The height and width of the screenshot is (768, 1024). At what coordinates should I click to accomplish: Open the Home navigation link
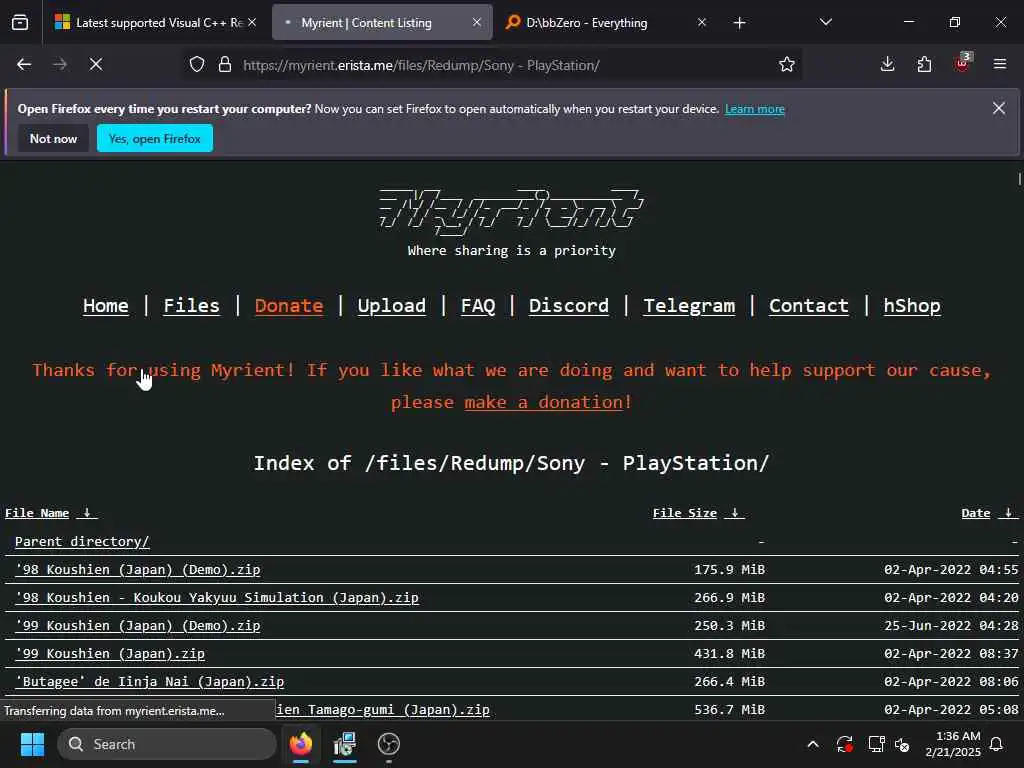(x=106, y=306)
